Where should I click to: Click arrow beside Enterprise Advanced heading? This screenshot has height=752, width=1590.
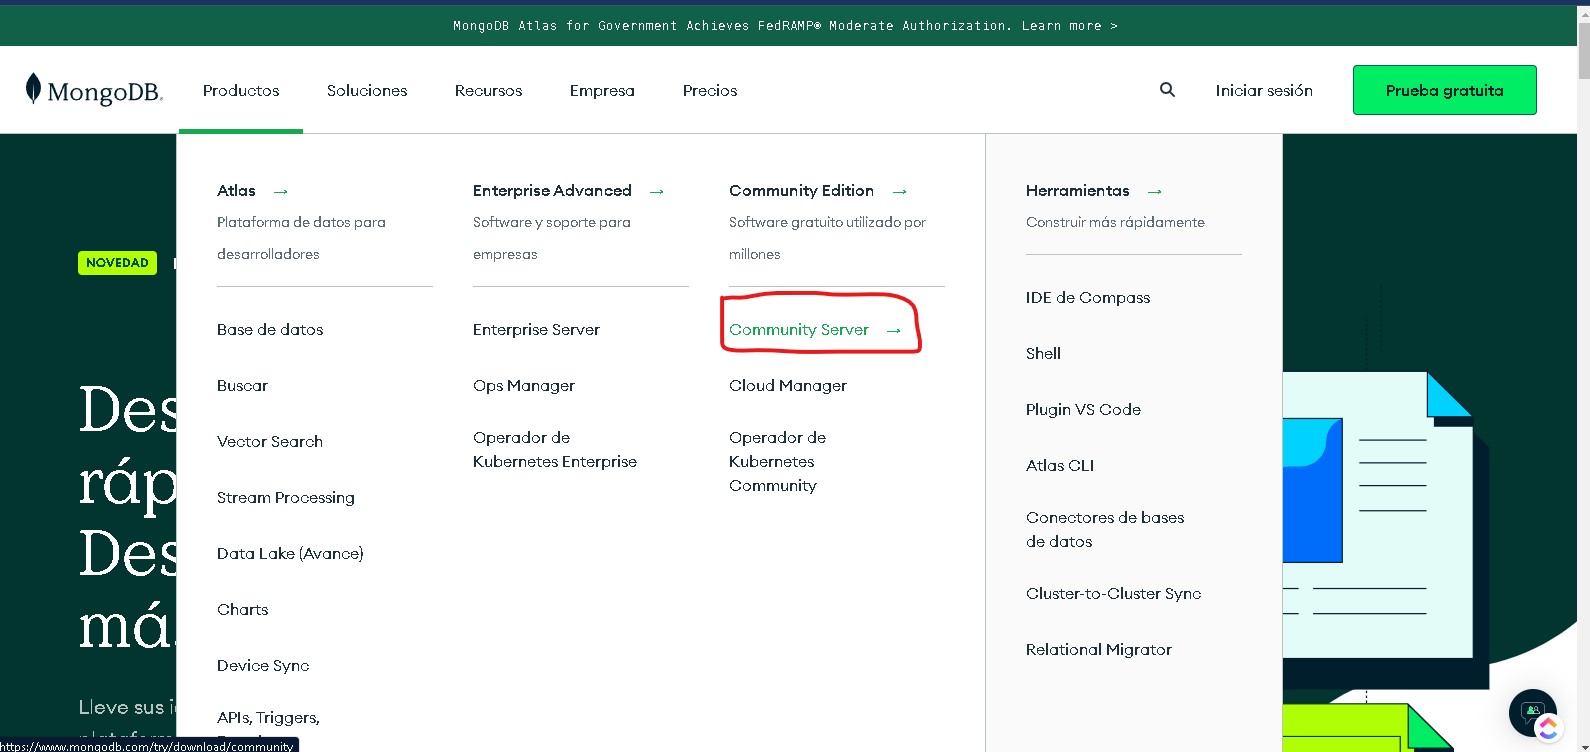pyautogui.click(x=657, y=191)
